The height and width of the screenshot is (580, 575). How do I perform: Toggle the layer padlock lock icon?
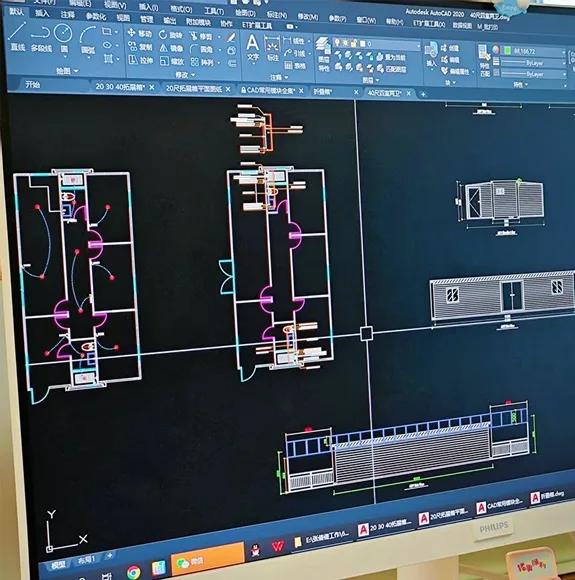click(354, 43)
